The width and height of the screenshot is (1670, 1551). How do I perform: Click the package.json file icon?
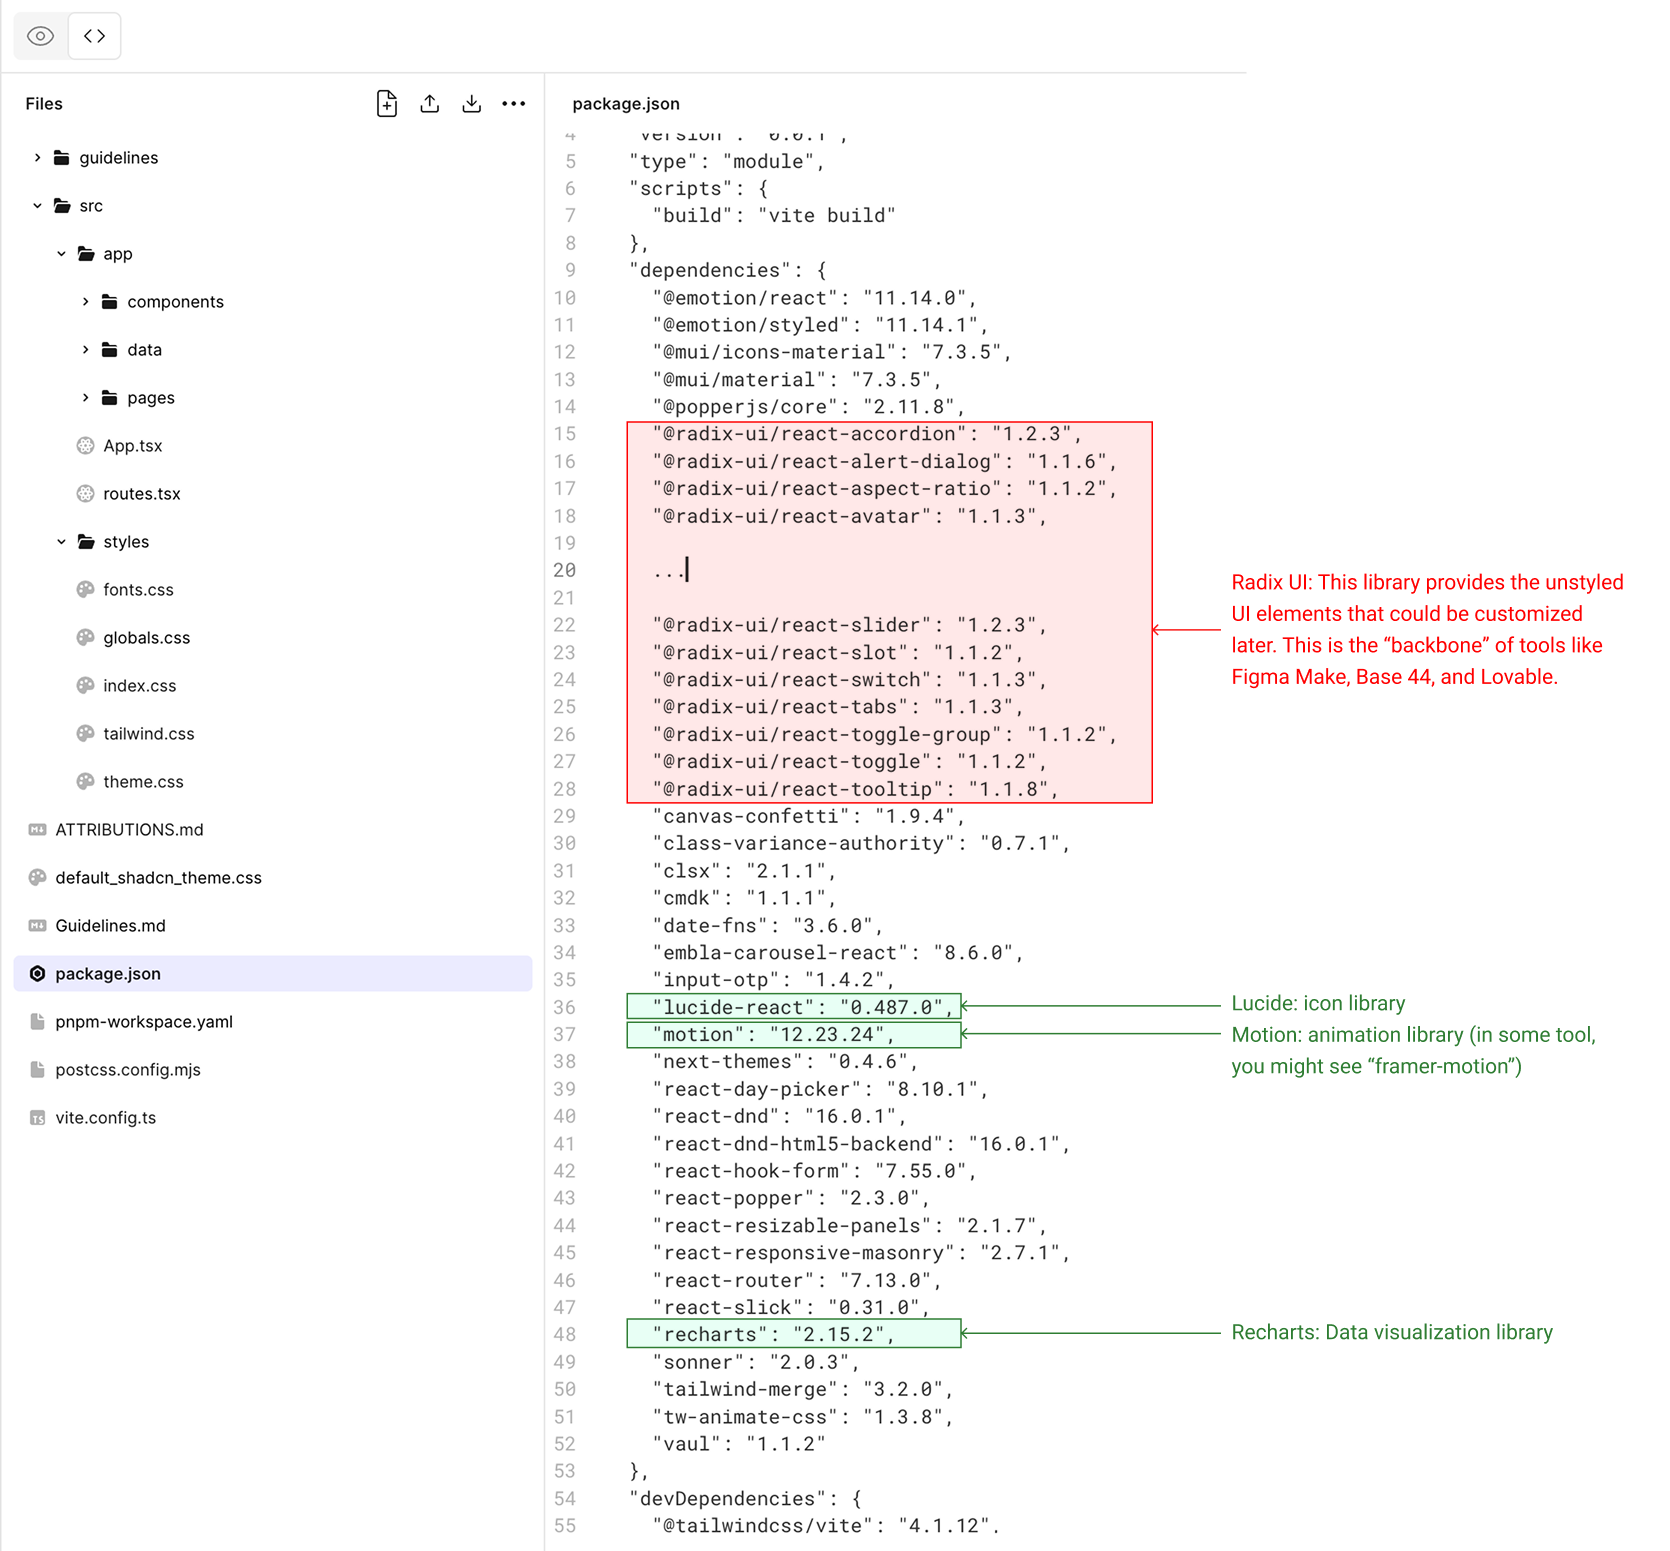37,973
